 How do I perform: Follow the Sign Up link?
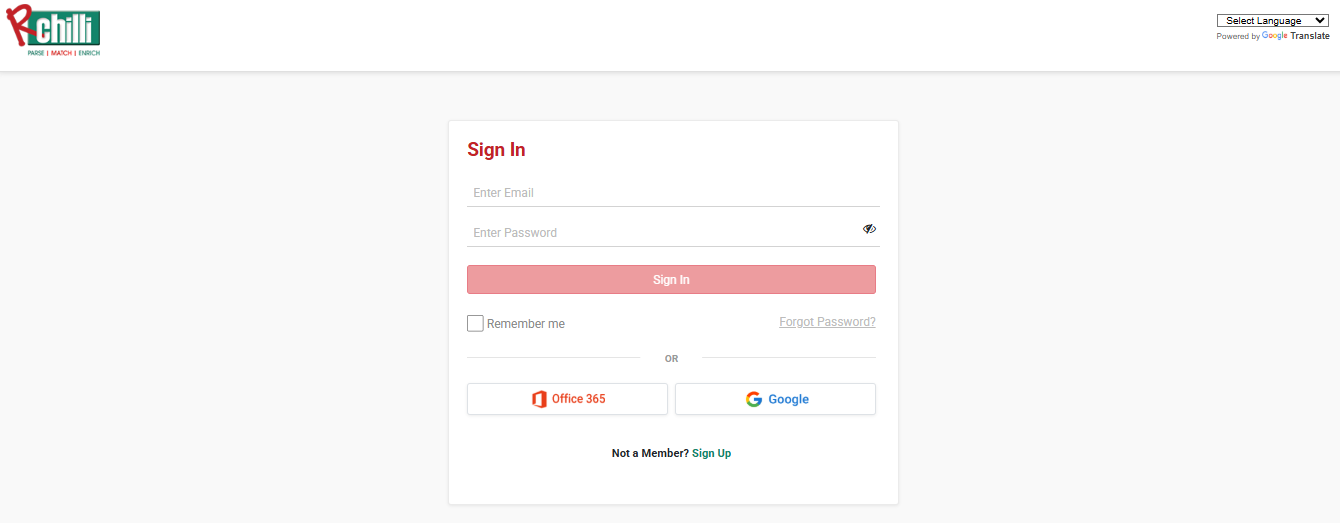click(711, 453)
